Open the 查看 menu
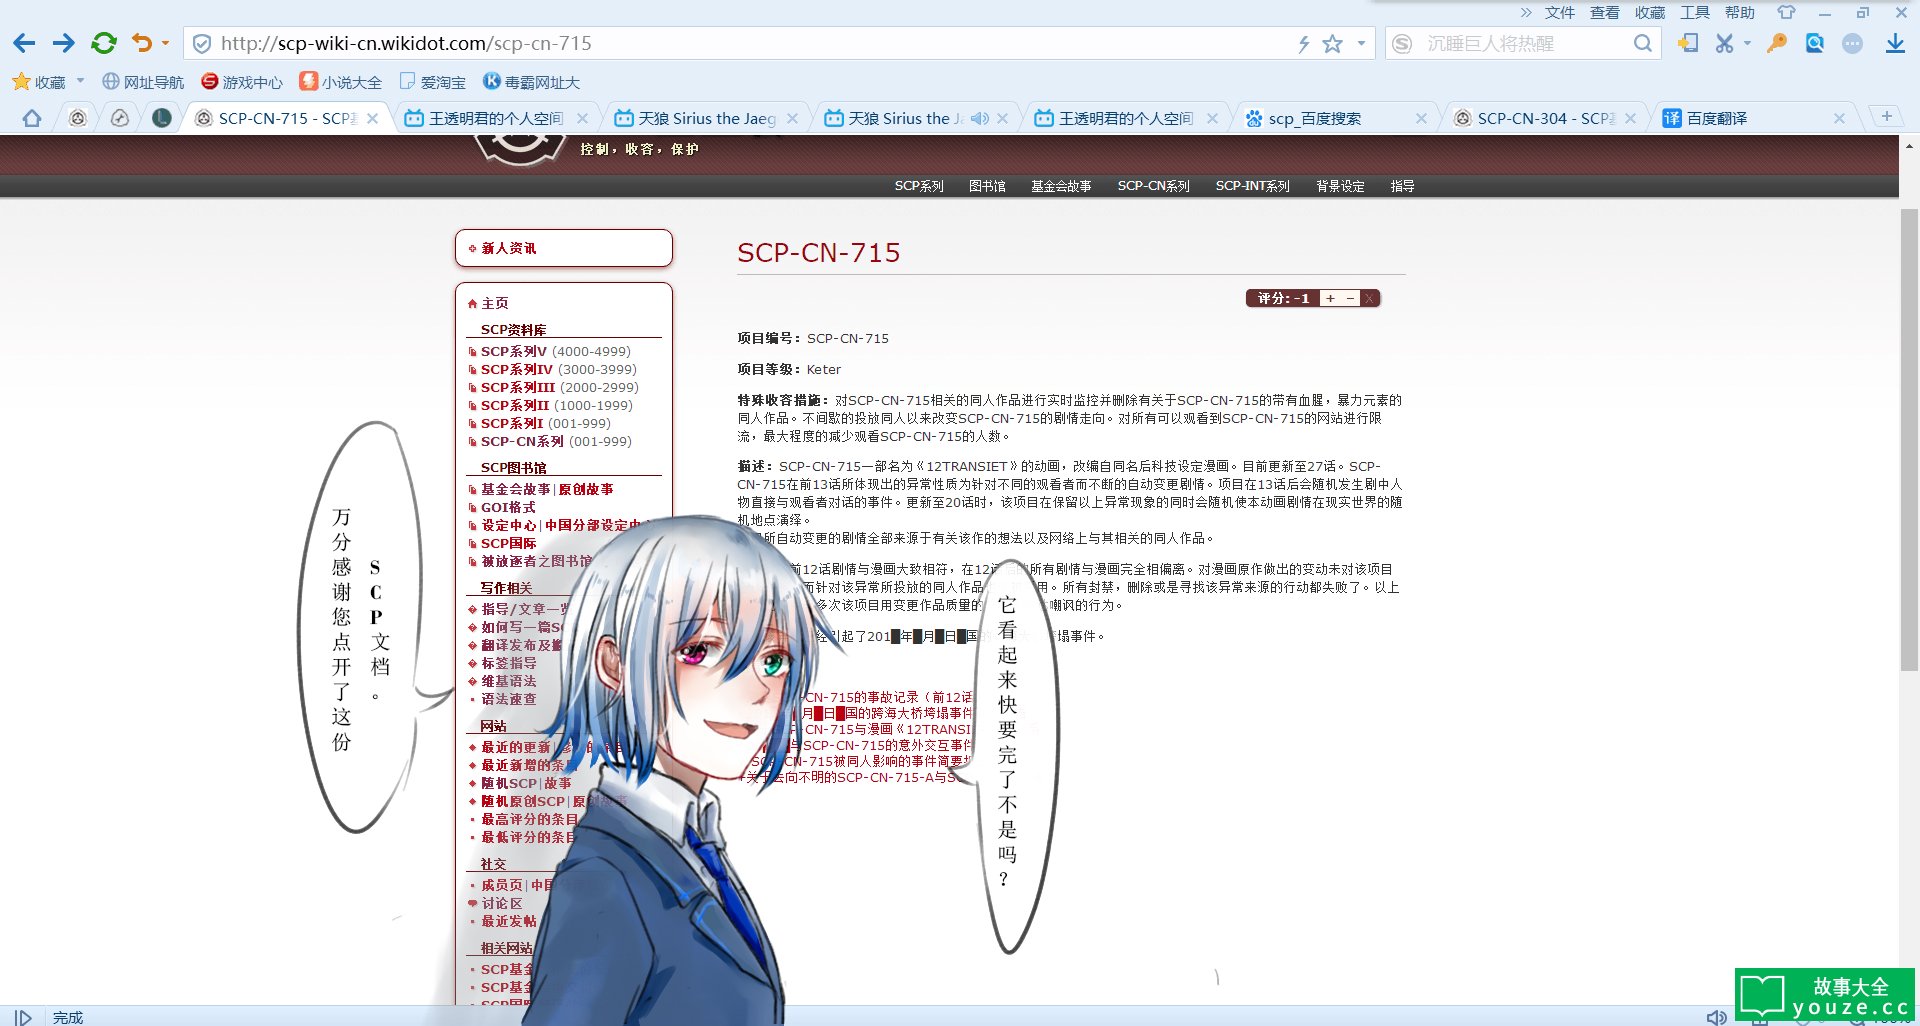1920x1026 pixels. (x=1604, y=12)
